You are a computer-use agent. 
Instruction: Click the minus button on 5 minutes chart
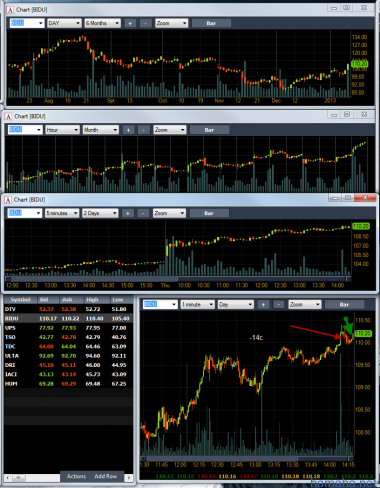click(x=143, y=213)
